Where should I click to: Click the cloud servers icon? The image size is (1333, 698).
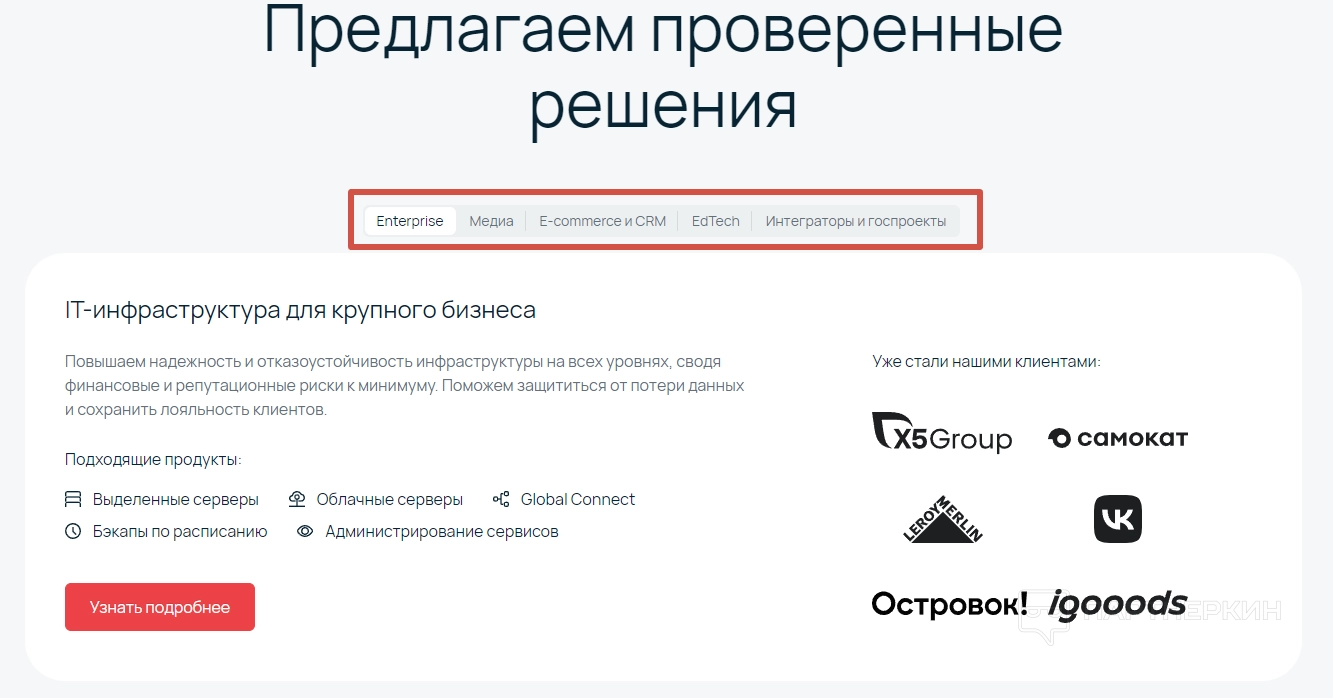[296, 499]
